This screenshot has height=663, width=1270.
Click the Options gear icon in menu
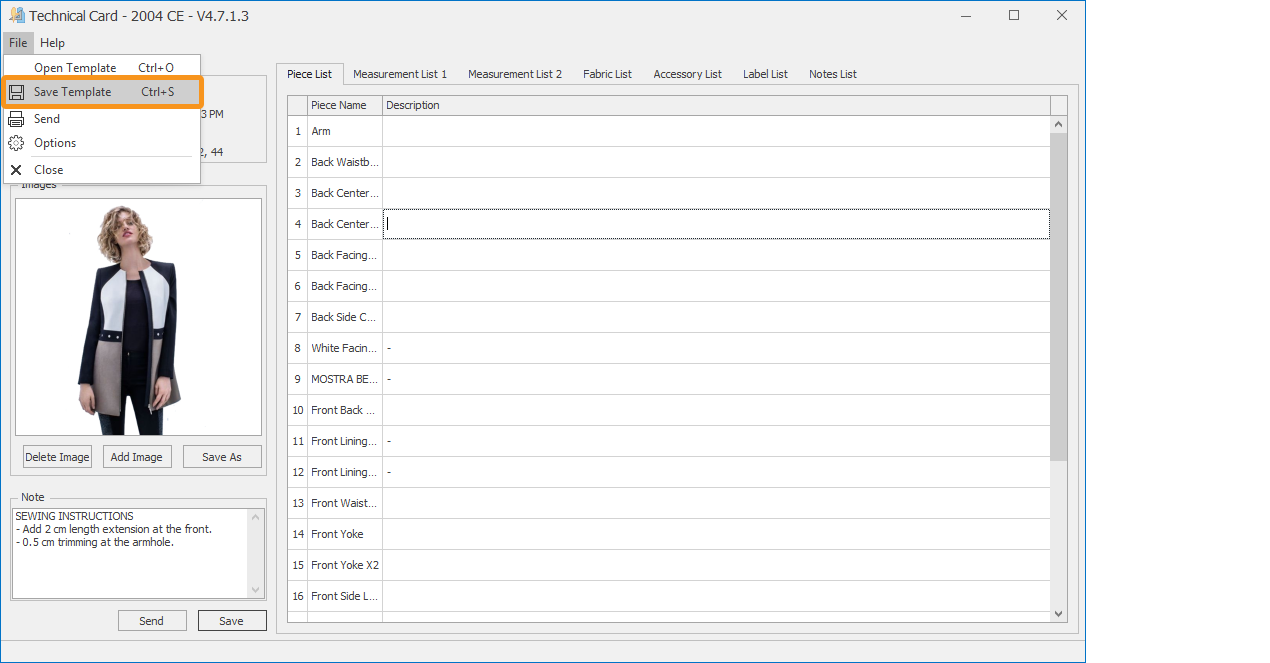pos(16,143)
